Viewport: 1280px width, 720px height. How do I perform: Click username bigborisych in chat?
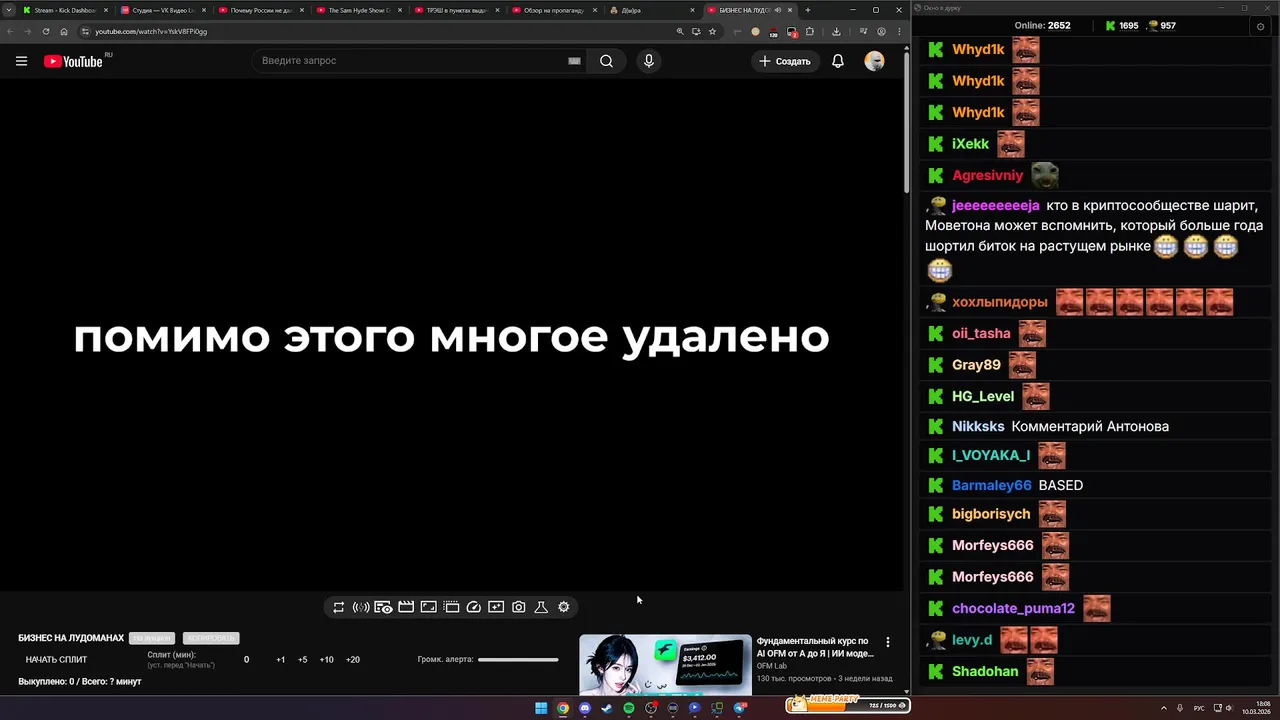click(991, 514)
